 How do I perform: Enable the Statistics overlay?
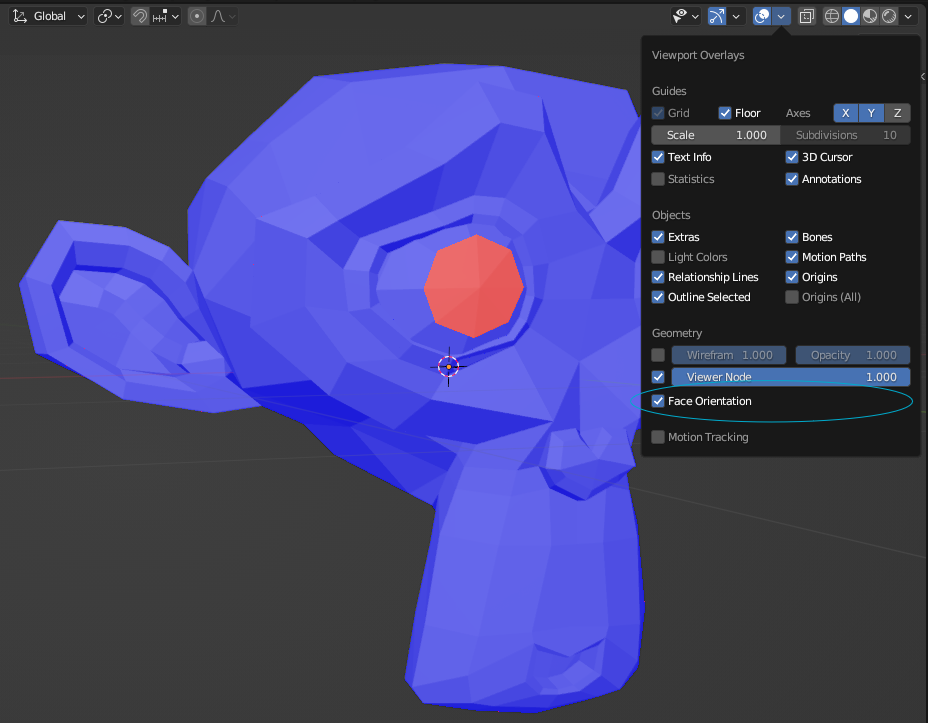[658, 179]
